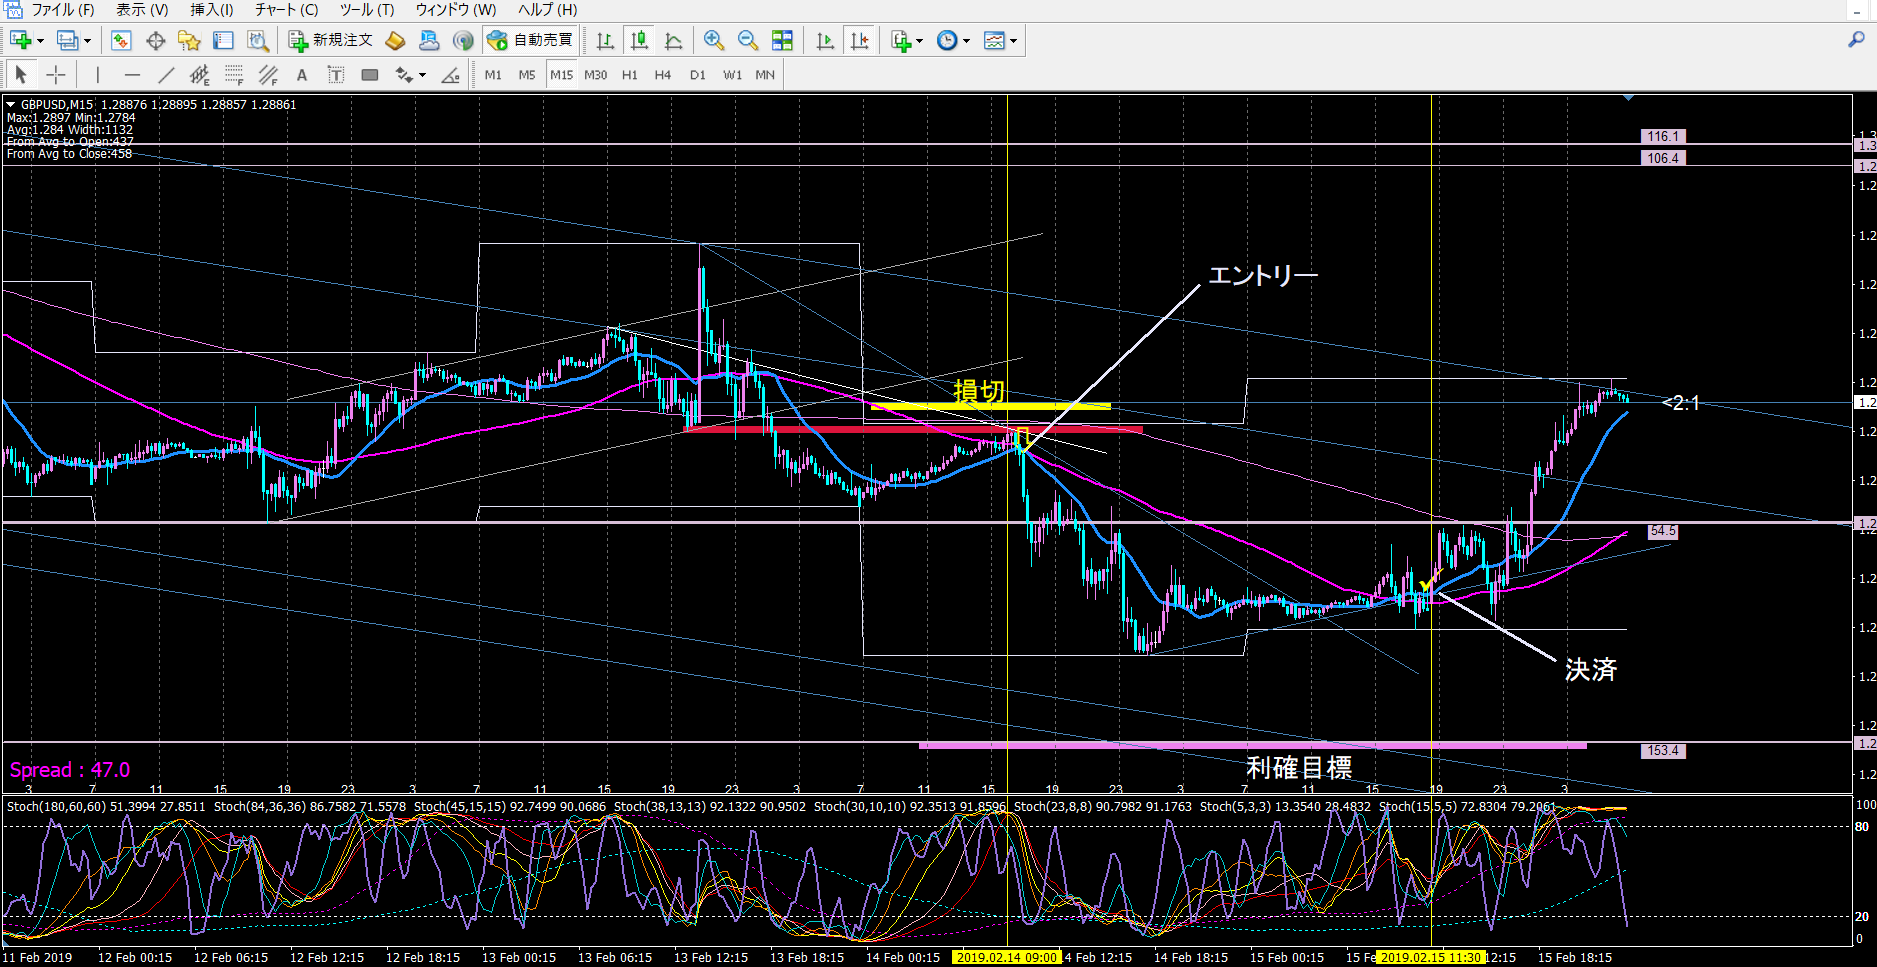Show the Market Watch panel
The height and width of the screenshot is (967, 1877).
click(x=121, y=40)
